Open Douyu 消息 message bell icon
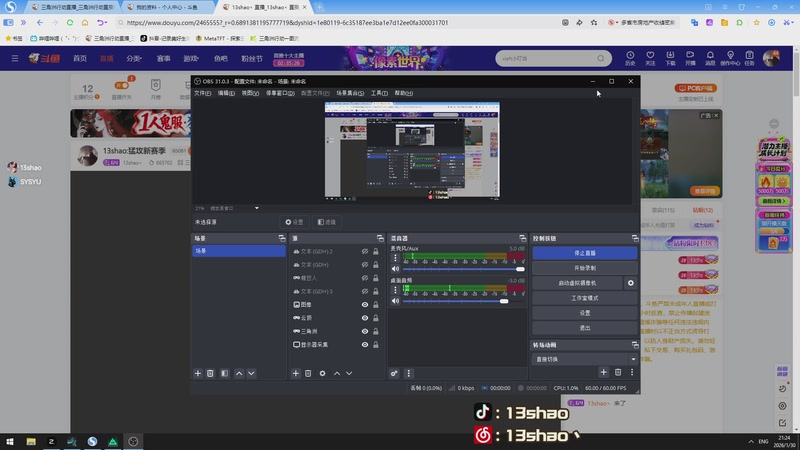This screenshot has width=800, height=450. click(710, 58)
